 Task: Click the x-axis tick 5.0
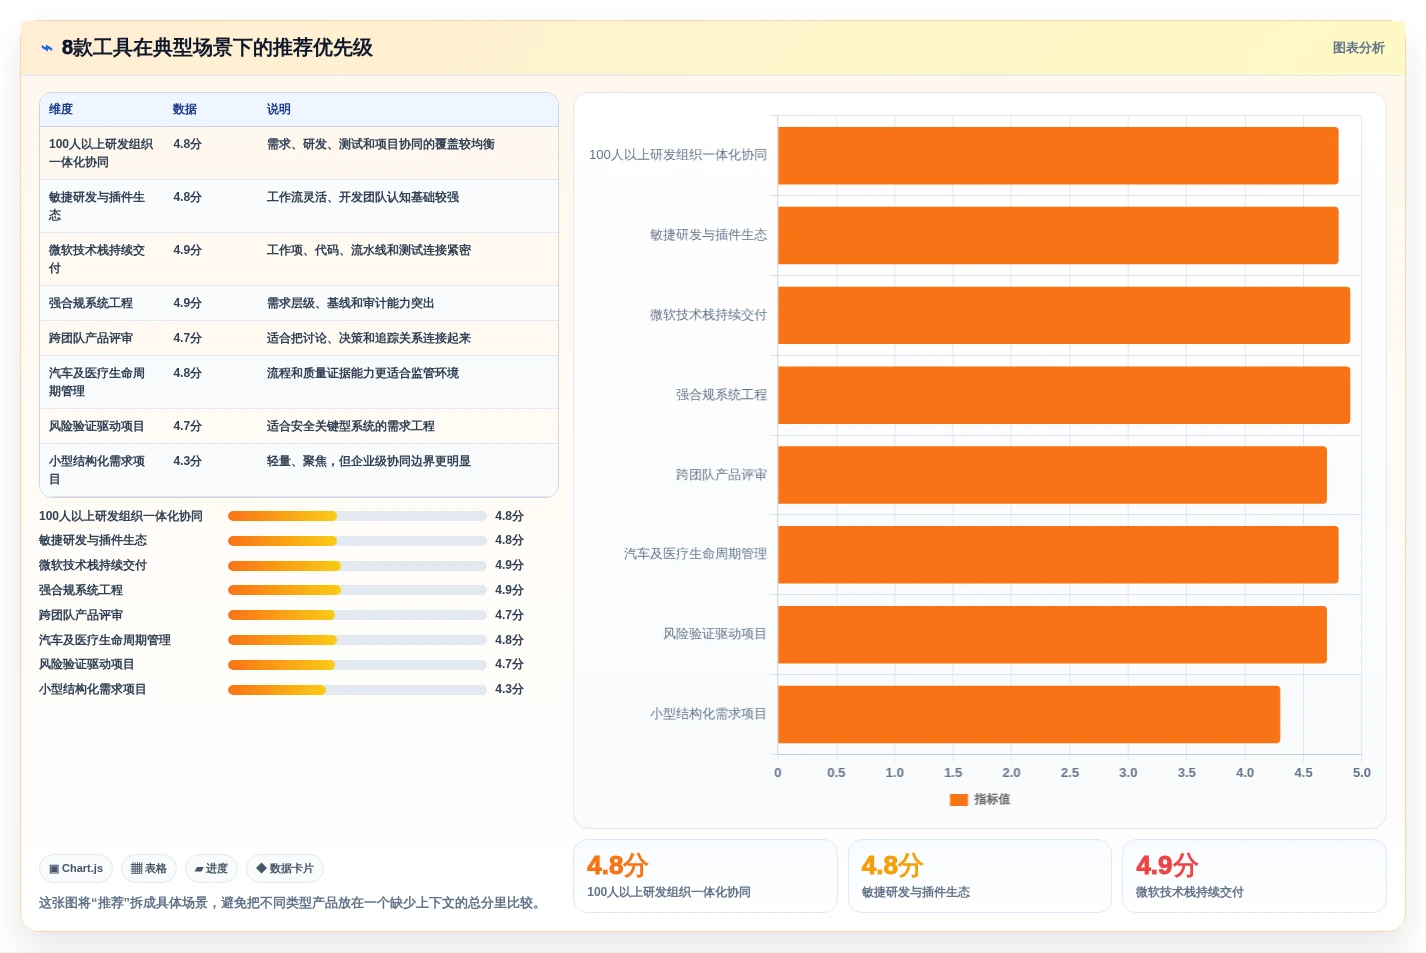point(1361,773)
